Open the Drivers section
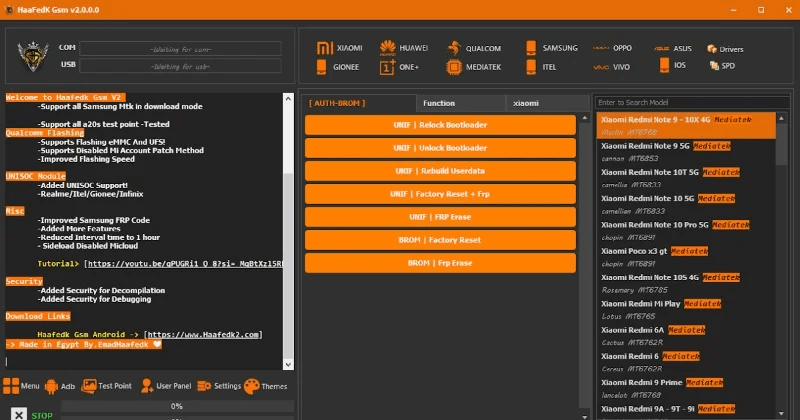This screenshot has height=420, width=800. pos(711,48)
